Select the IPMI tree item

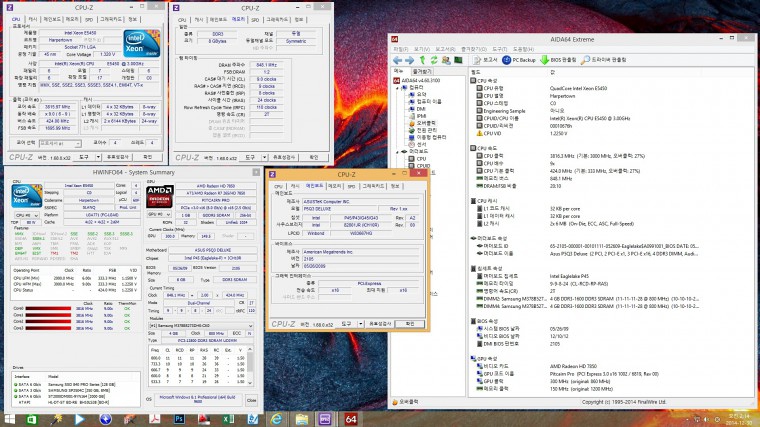pos(418,116)
